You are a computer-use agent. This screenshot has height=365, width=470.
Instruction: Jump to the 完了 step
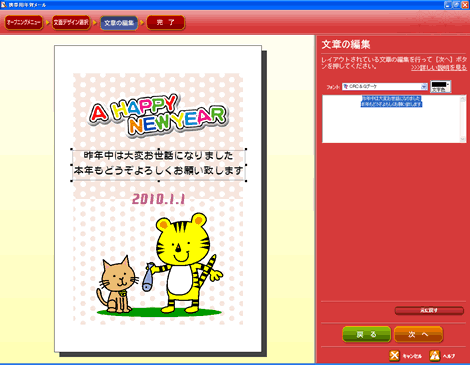166,23
